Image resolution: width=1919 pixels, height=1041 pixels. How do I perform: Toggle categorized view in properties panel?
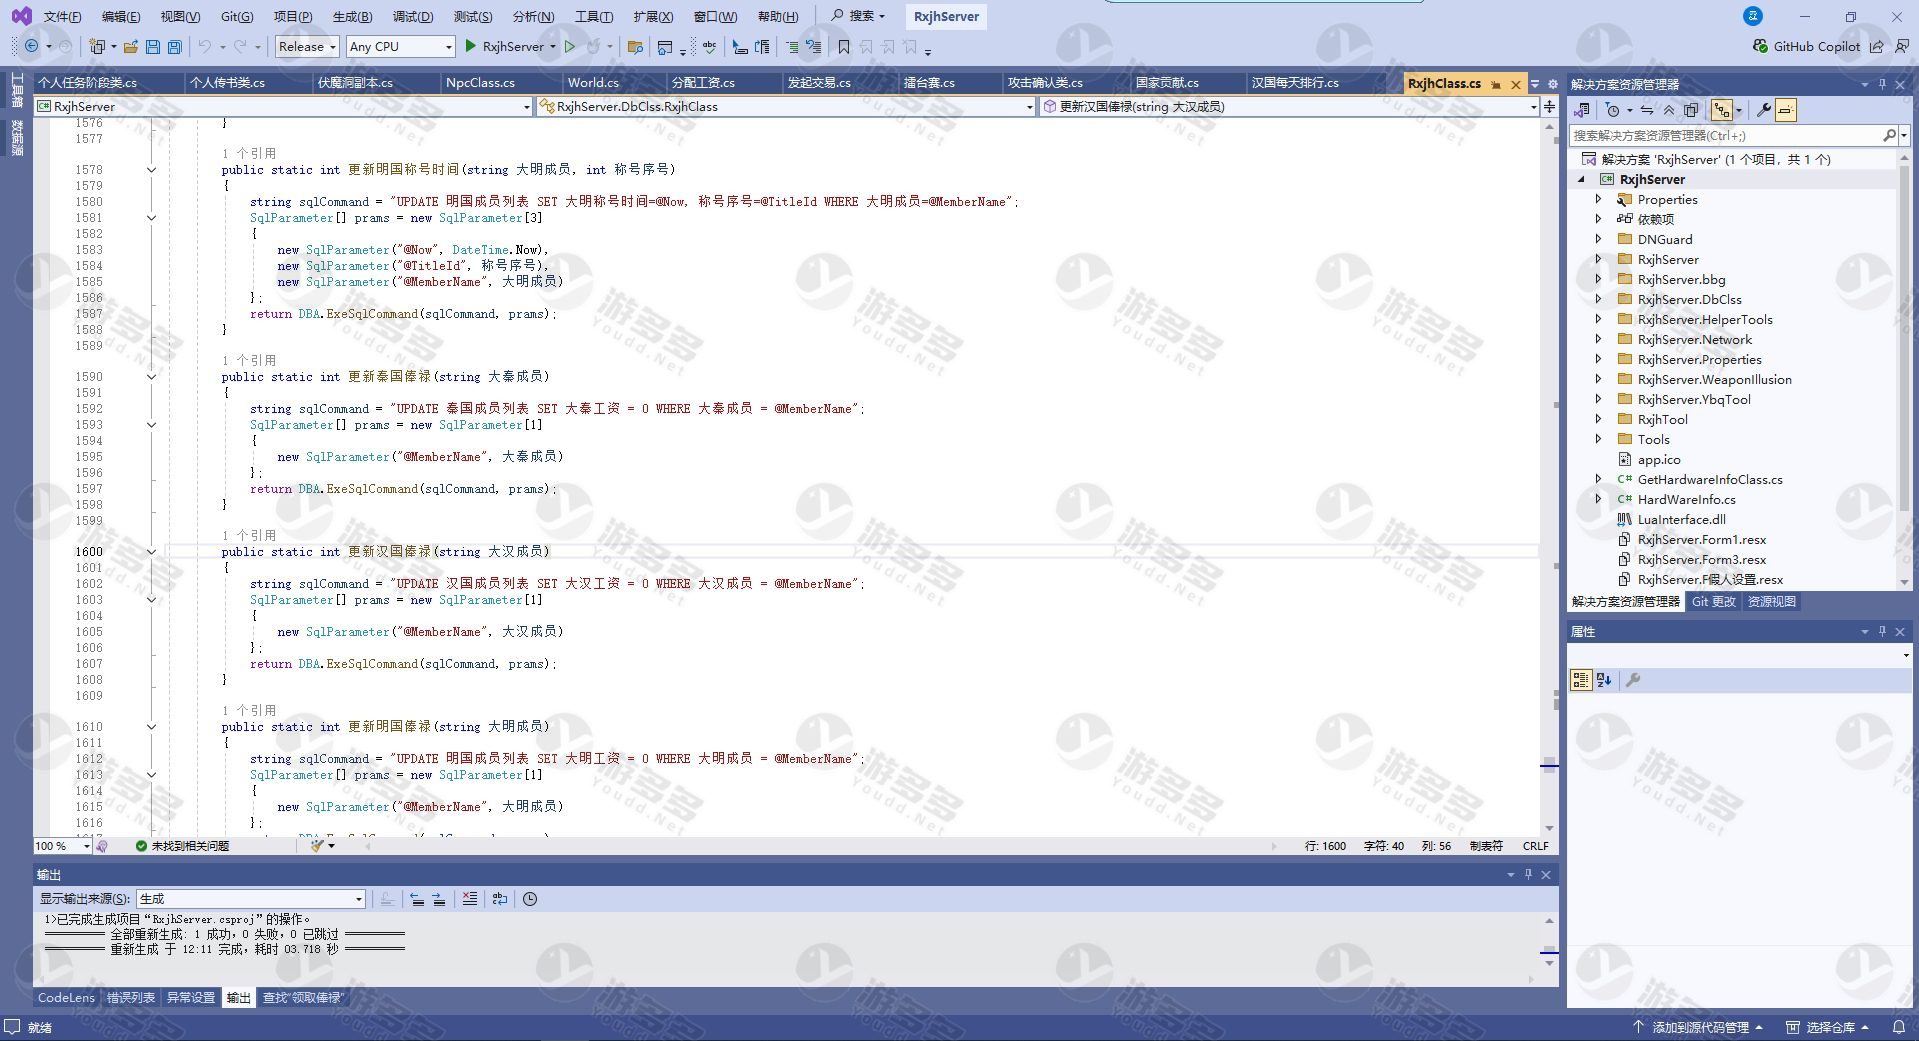click(x=1581, y=680)
